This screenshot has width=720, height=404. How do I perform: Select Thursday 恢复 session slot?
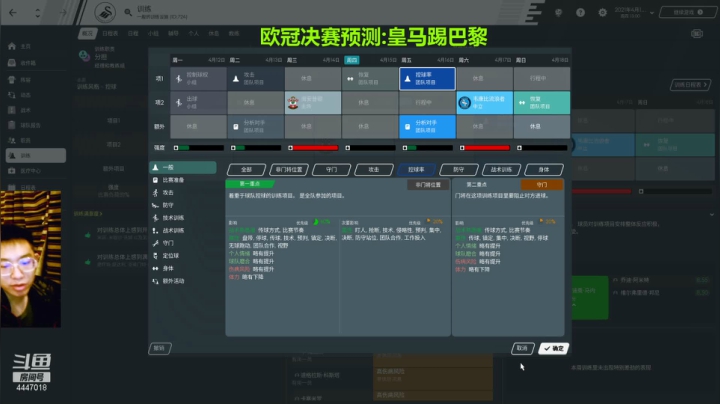click(x=370, y=79)
